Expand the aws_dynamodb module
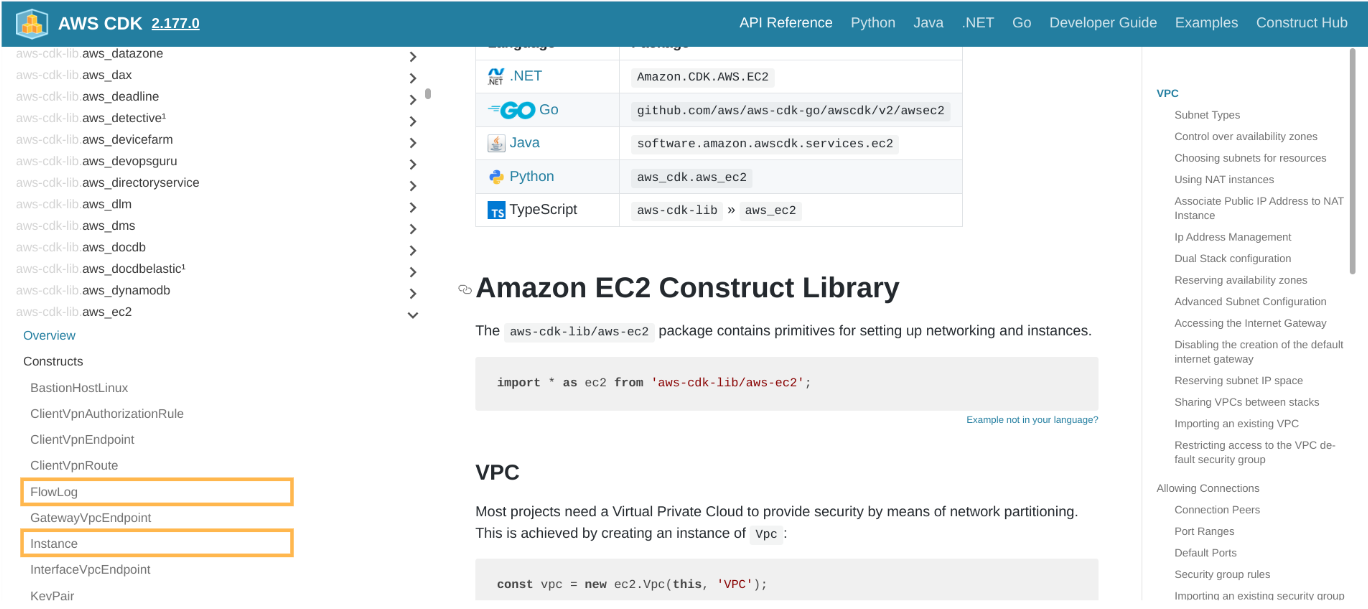The image size is (1368, 609). point(413,293)
